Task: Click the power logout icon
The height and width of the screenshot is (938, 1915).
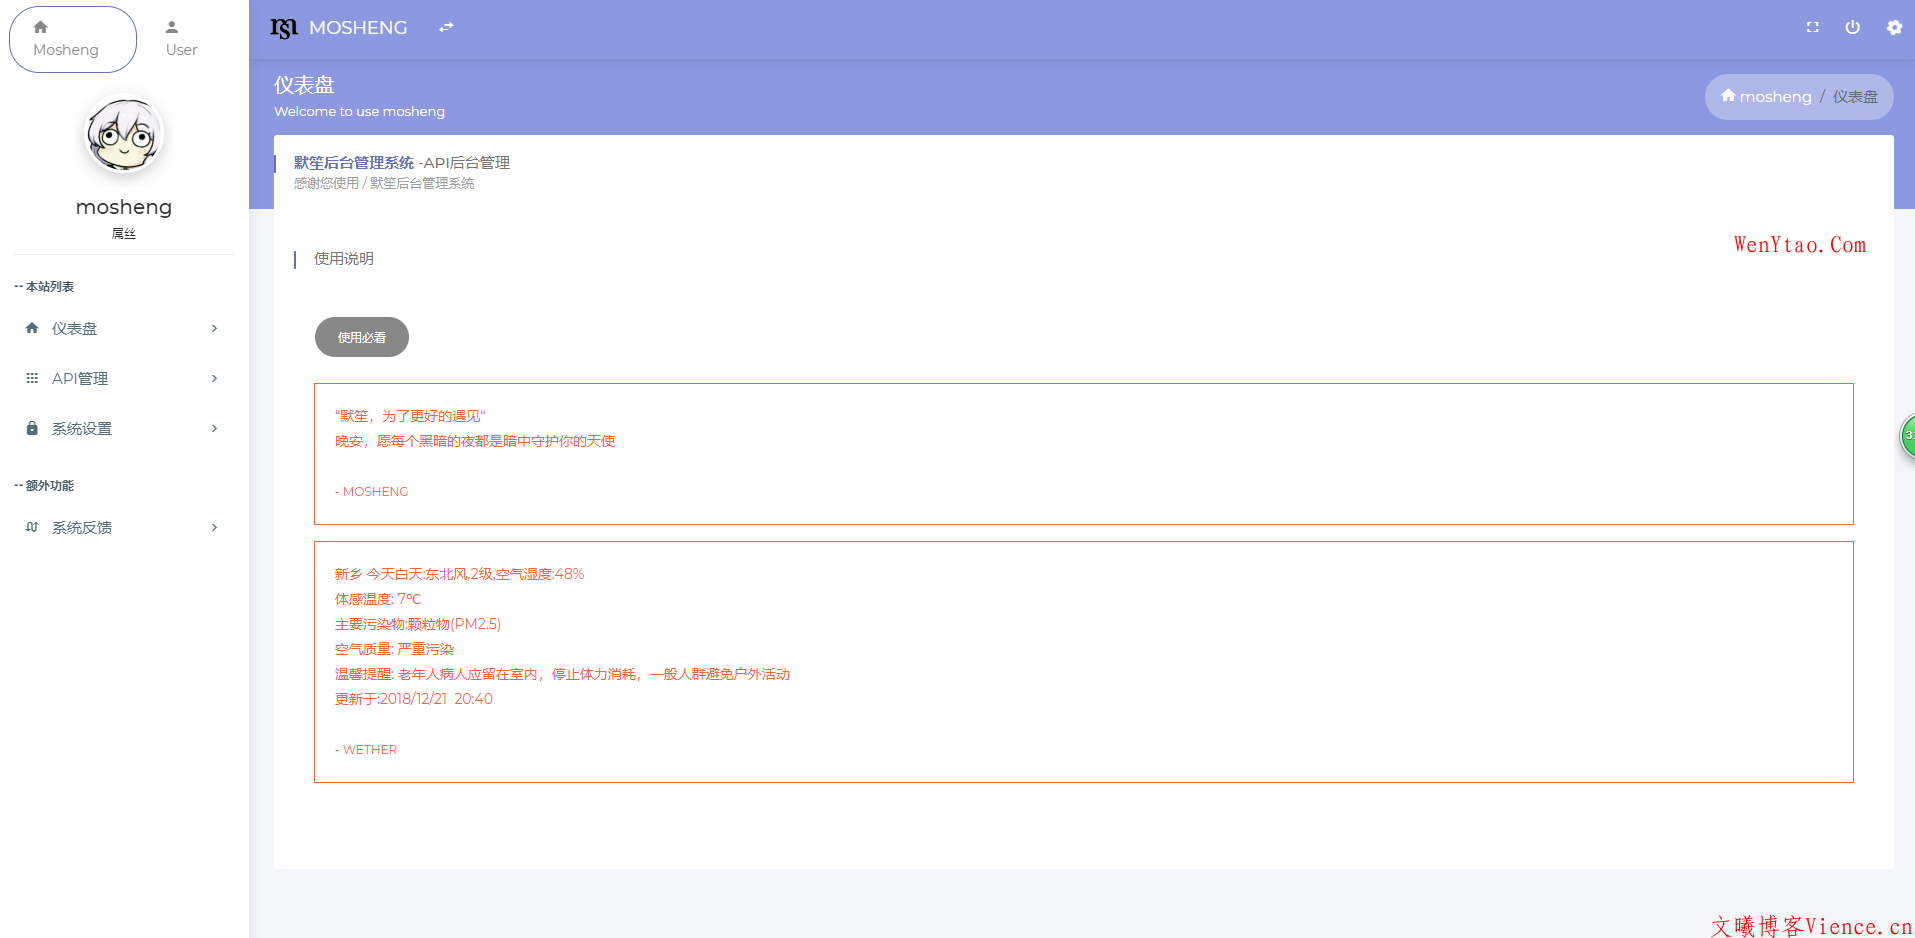Action: coord(1852,27)
